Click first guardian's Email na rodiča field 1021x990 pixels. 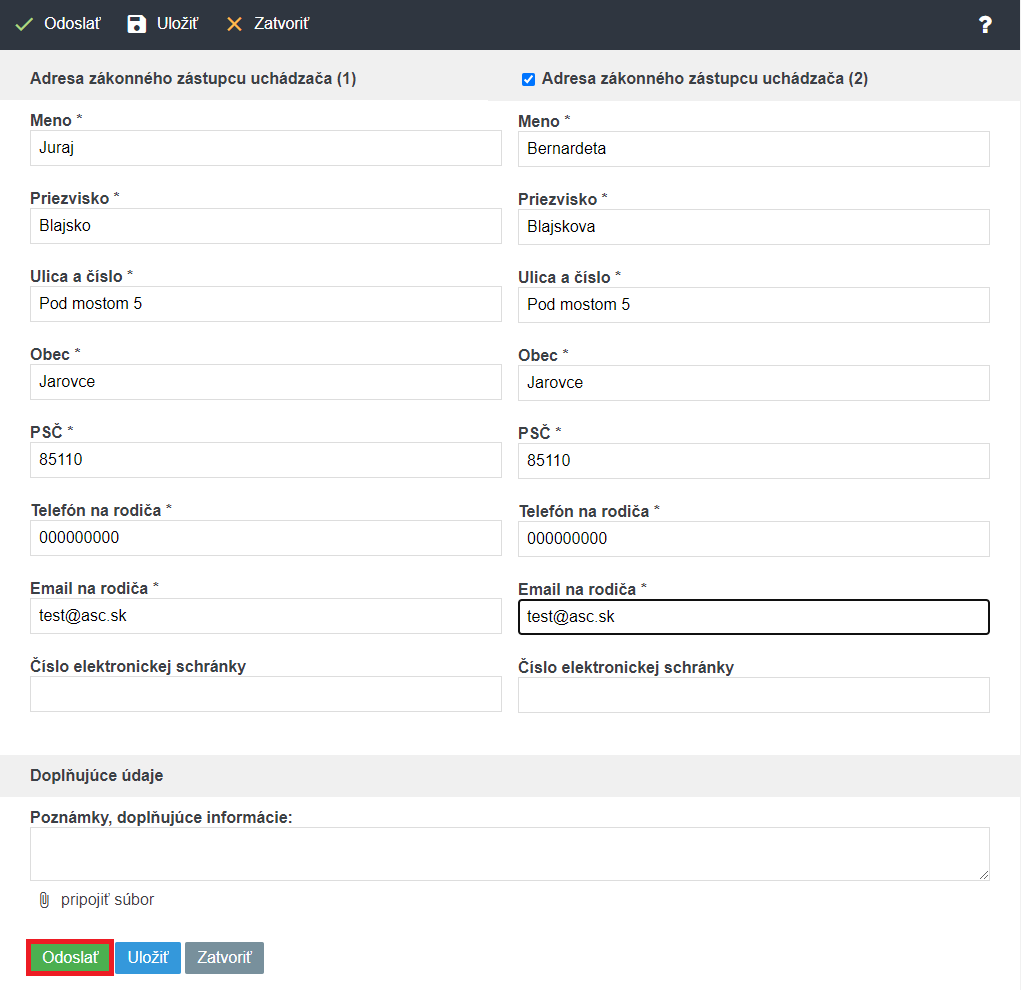pyautogui.click(x=265, y=616)
